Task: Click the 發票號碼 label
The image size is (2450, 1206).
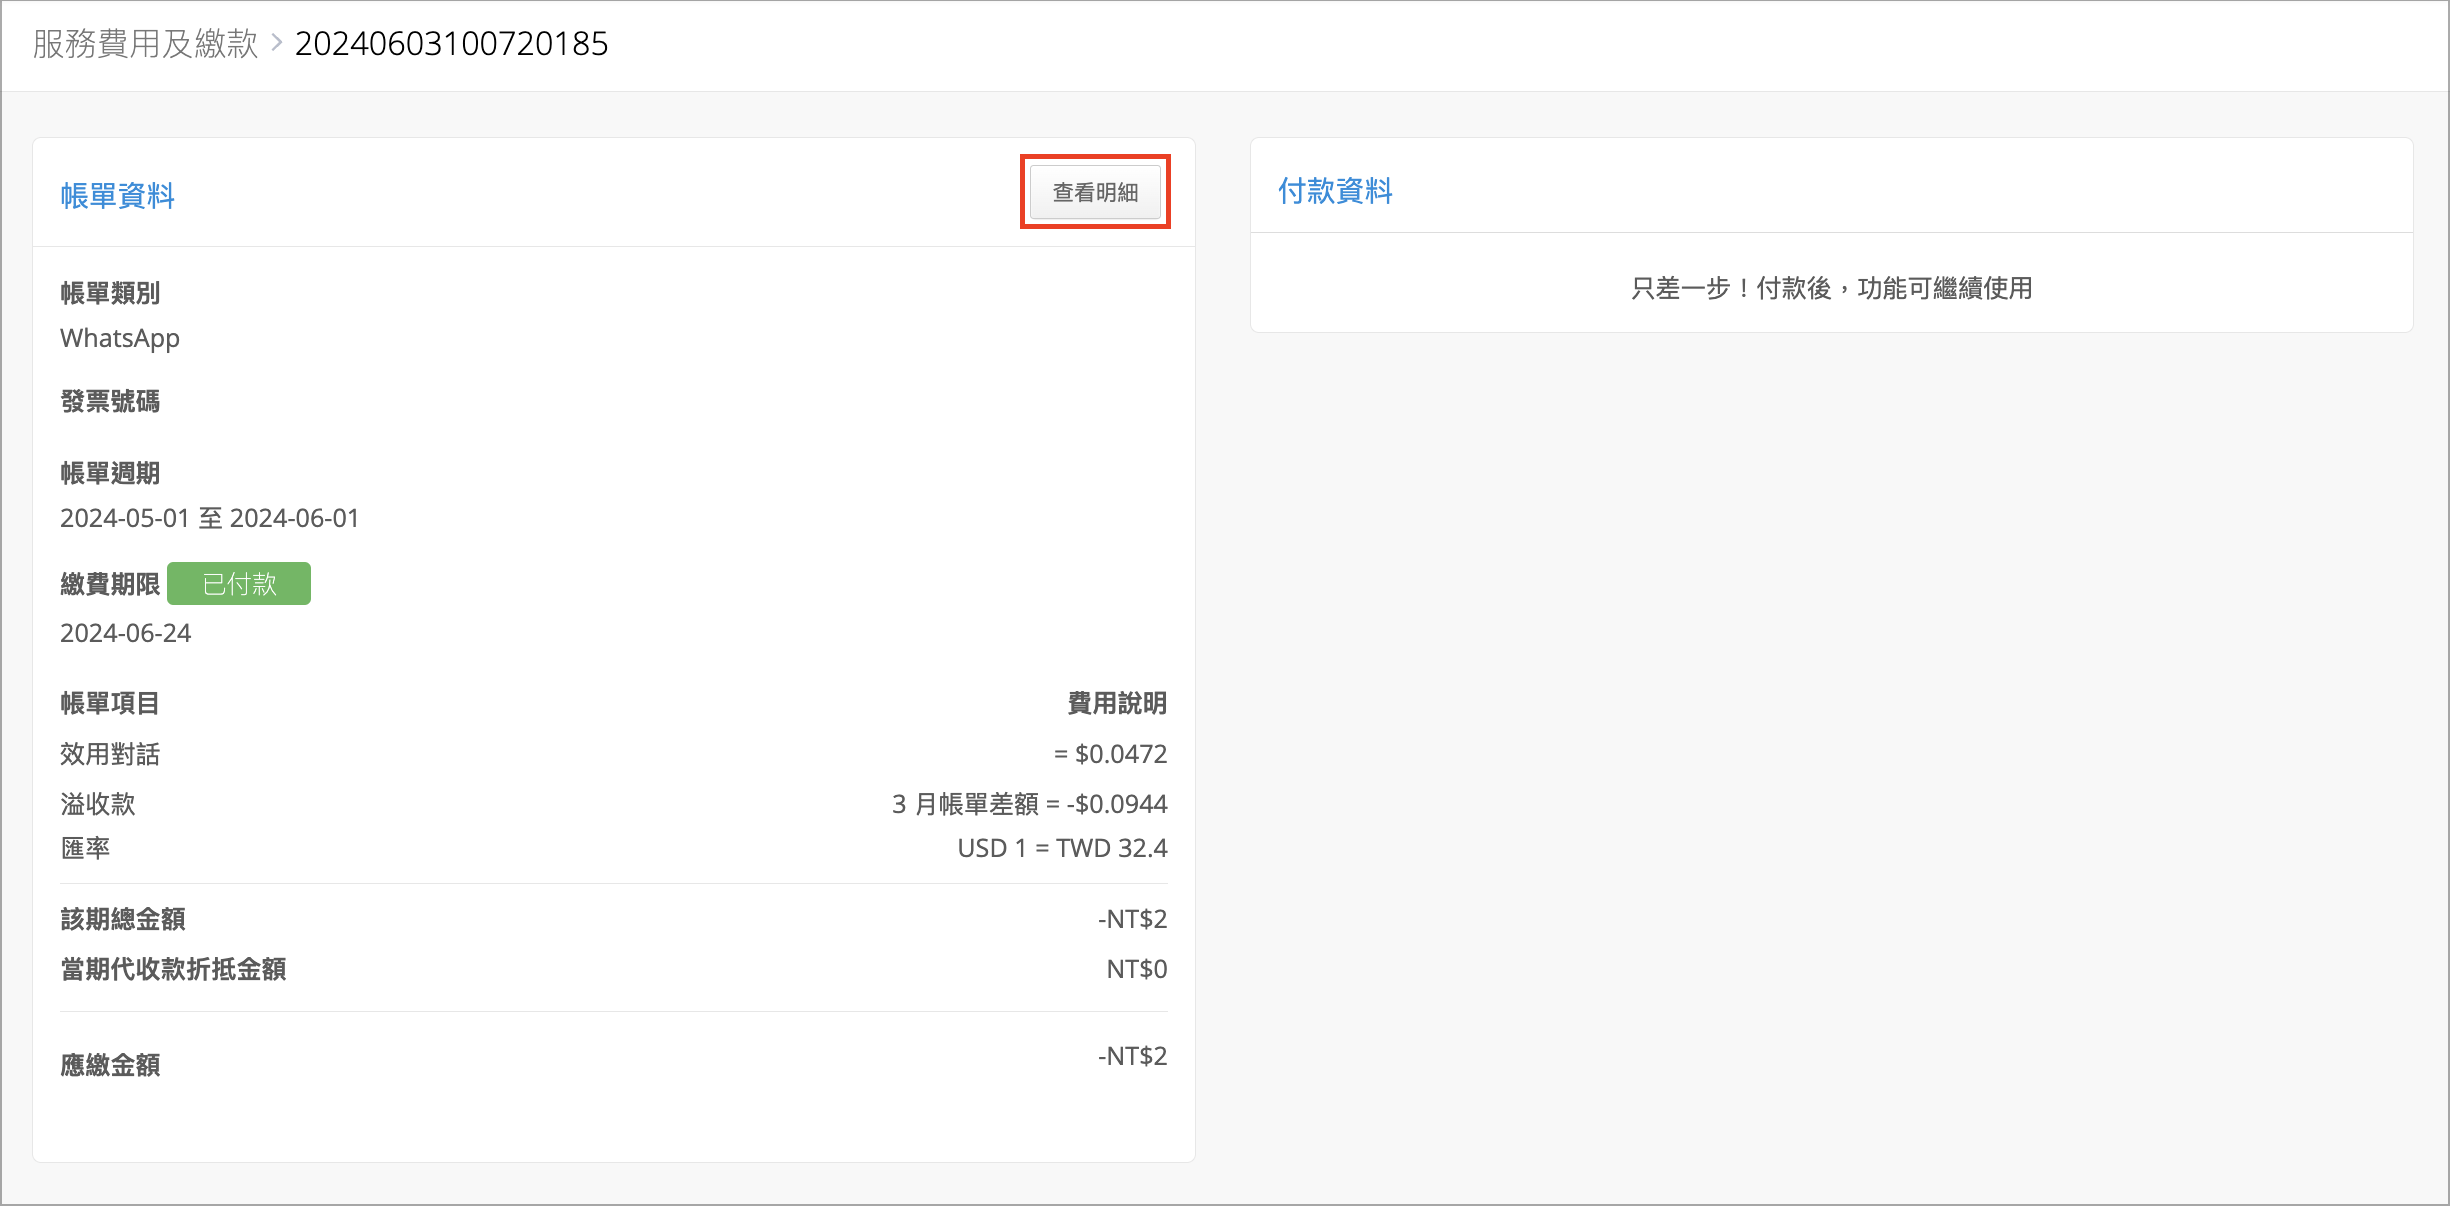Action: (110, 401)
